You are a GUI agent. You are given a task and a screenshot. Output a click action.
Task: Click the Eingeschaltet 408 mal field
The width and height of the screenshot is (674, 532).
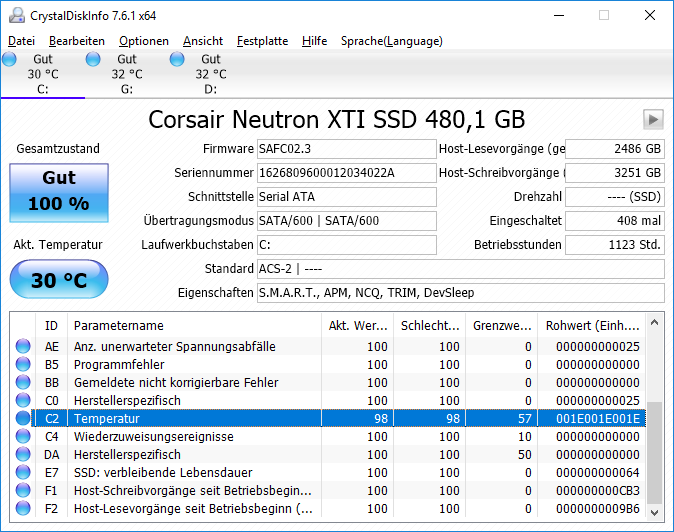615,221
